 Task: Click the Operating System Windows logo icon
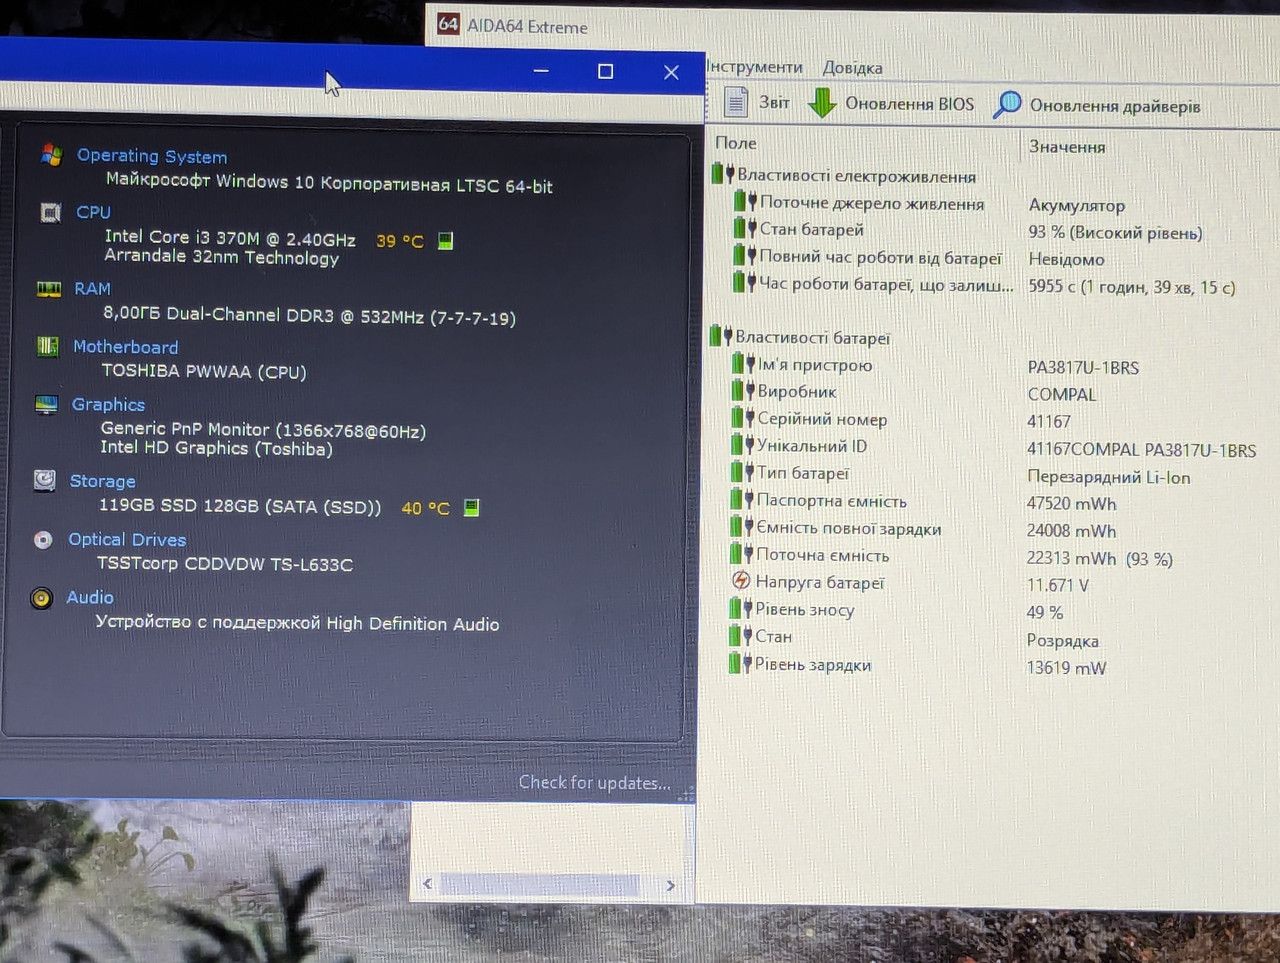[x=51, y=155]
